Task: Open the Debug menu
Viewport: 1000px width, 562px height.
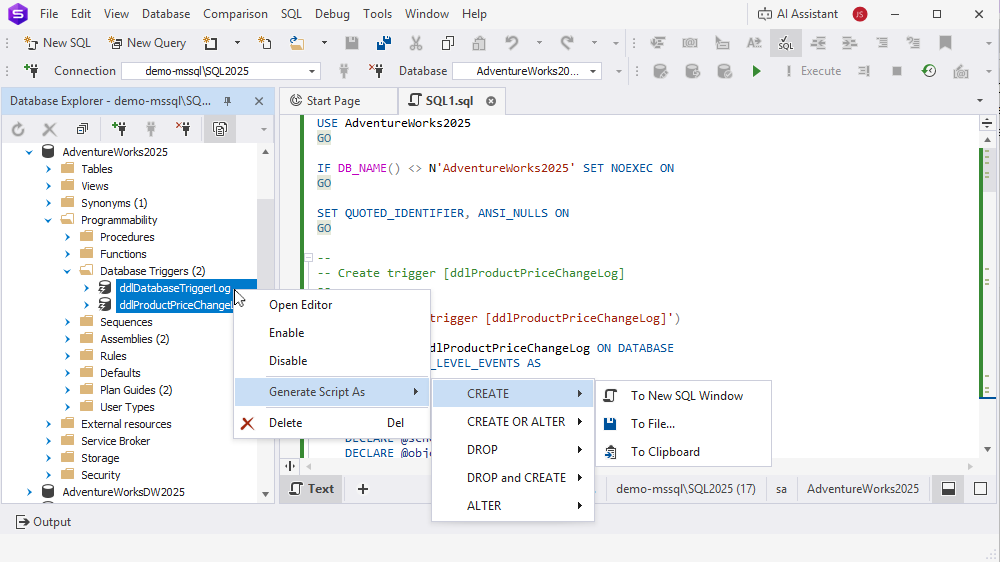Action: coord(332,14)
